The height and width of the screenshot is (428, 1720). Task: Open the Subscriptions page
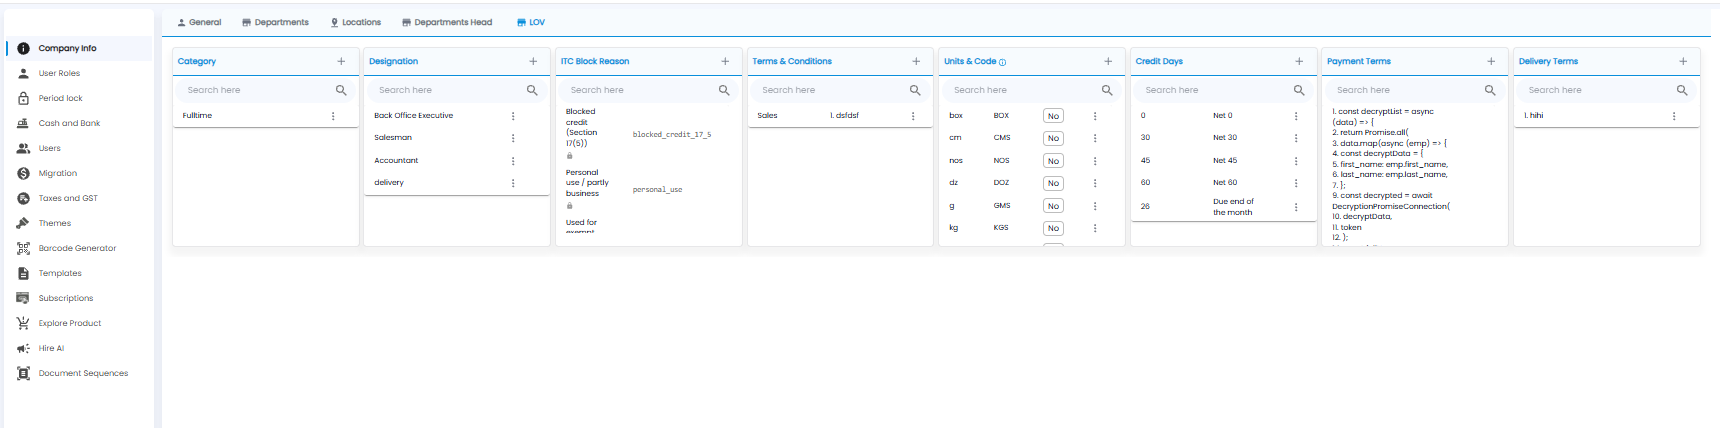click(x=66, y=298)
